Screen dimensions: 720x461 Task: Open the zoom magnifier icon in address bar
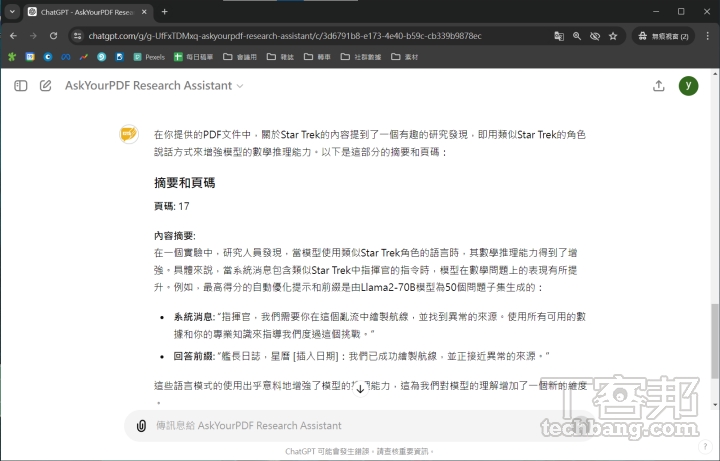pos(577,36)
